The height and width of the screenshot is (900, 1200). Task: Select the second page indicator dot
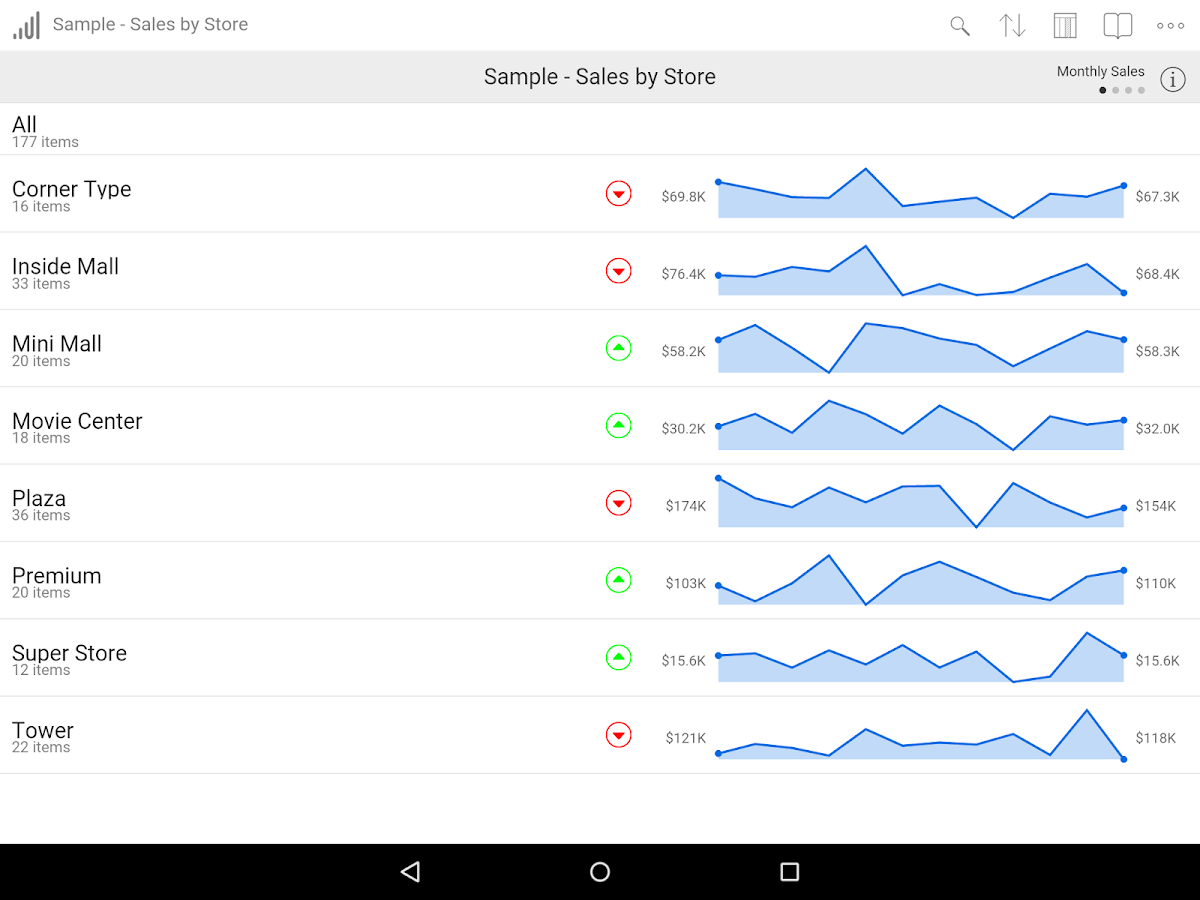coord(1115,90)
